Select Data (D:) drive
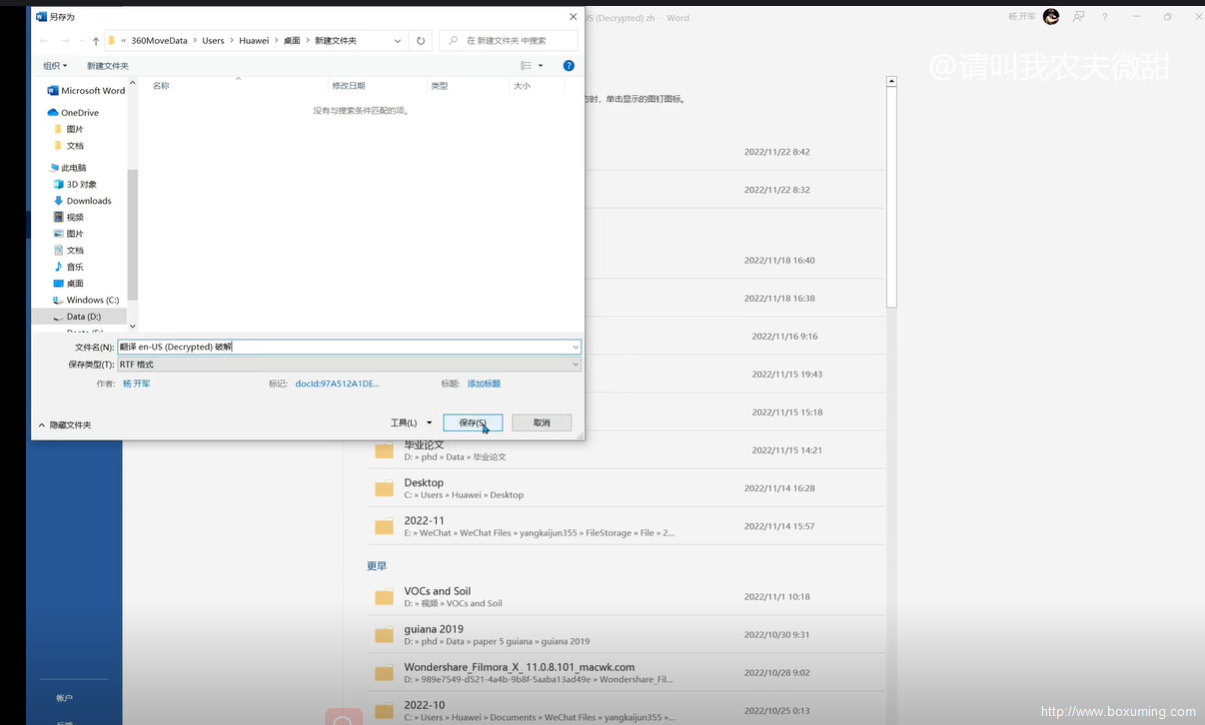Screen dimensions: 1205x725 (78, 317)
